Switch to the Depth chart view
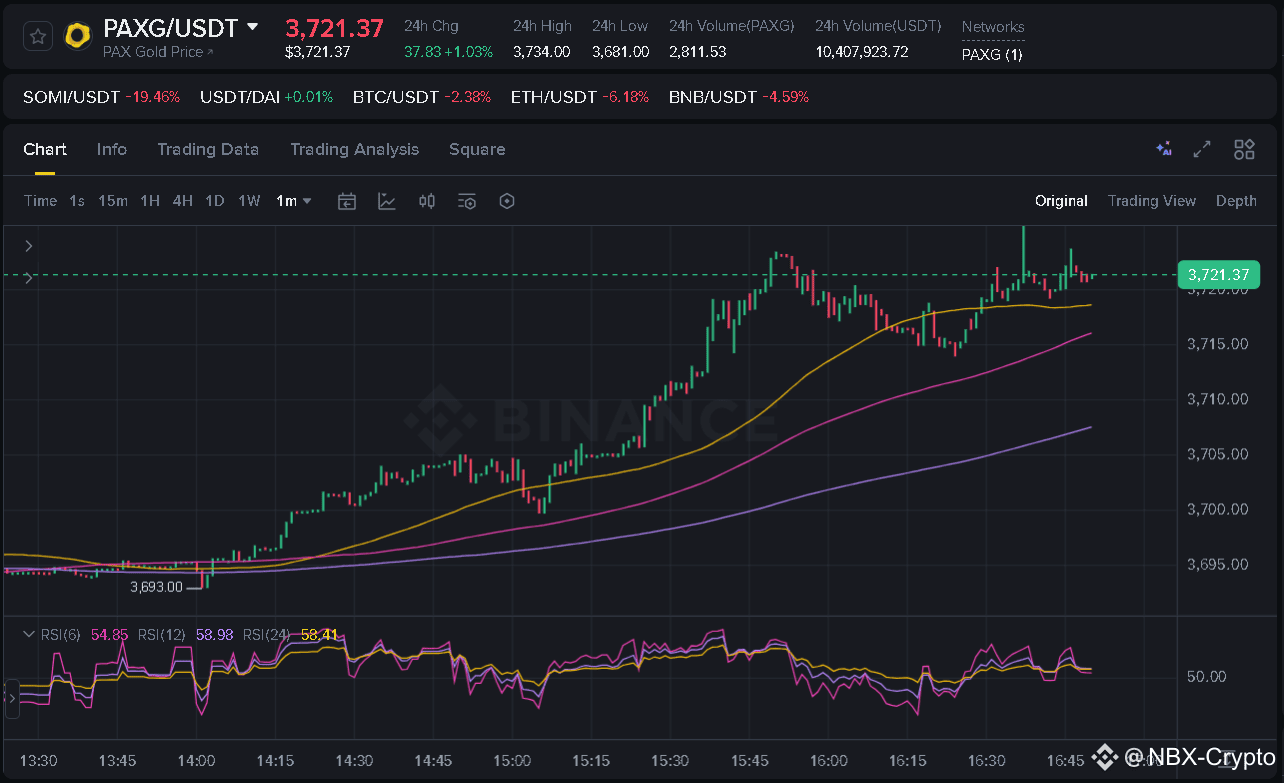Viewport: 1284px width, 783px height. [x=1236, y=201]
